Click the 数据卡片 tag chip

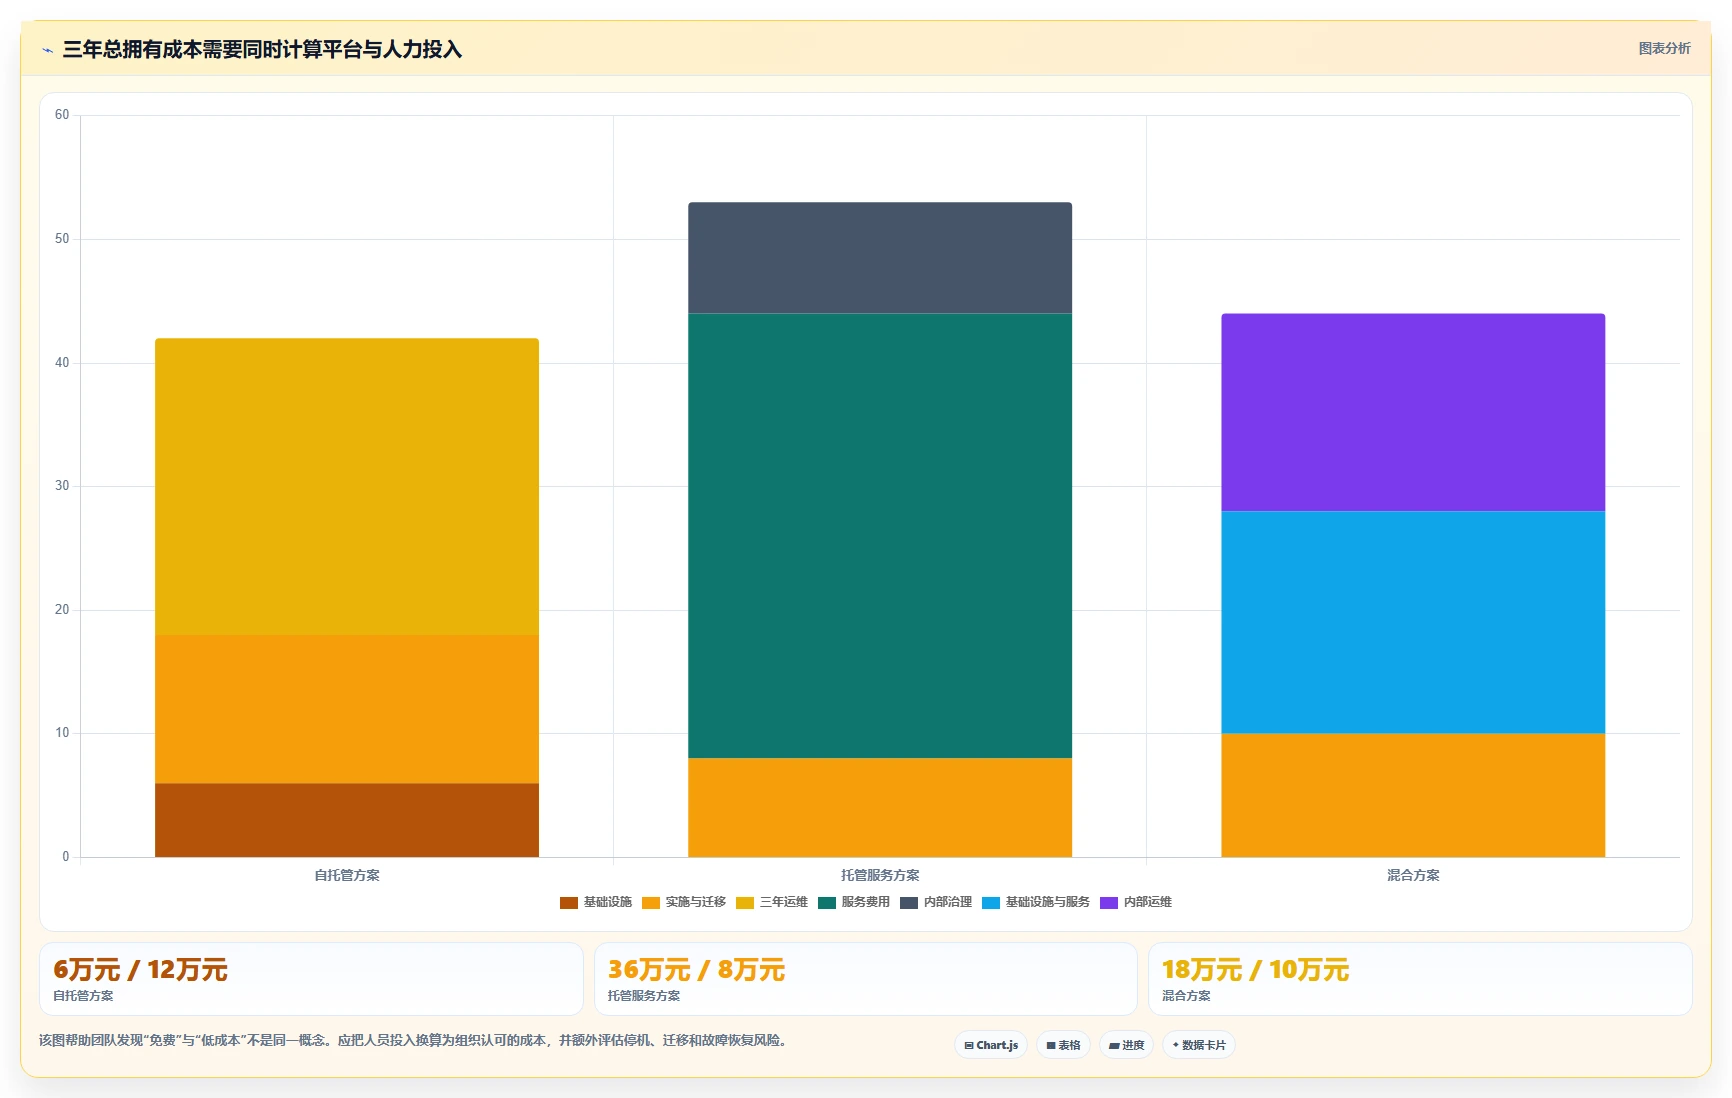pos(1199,1045)
